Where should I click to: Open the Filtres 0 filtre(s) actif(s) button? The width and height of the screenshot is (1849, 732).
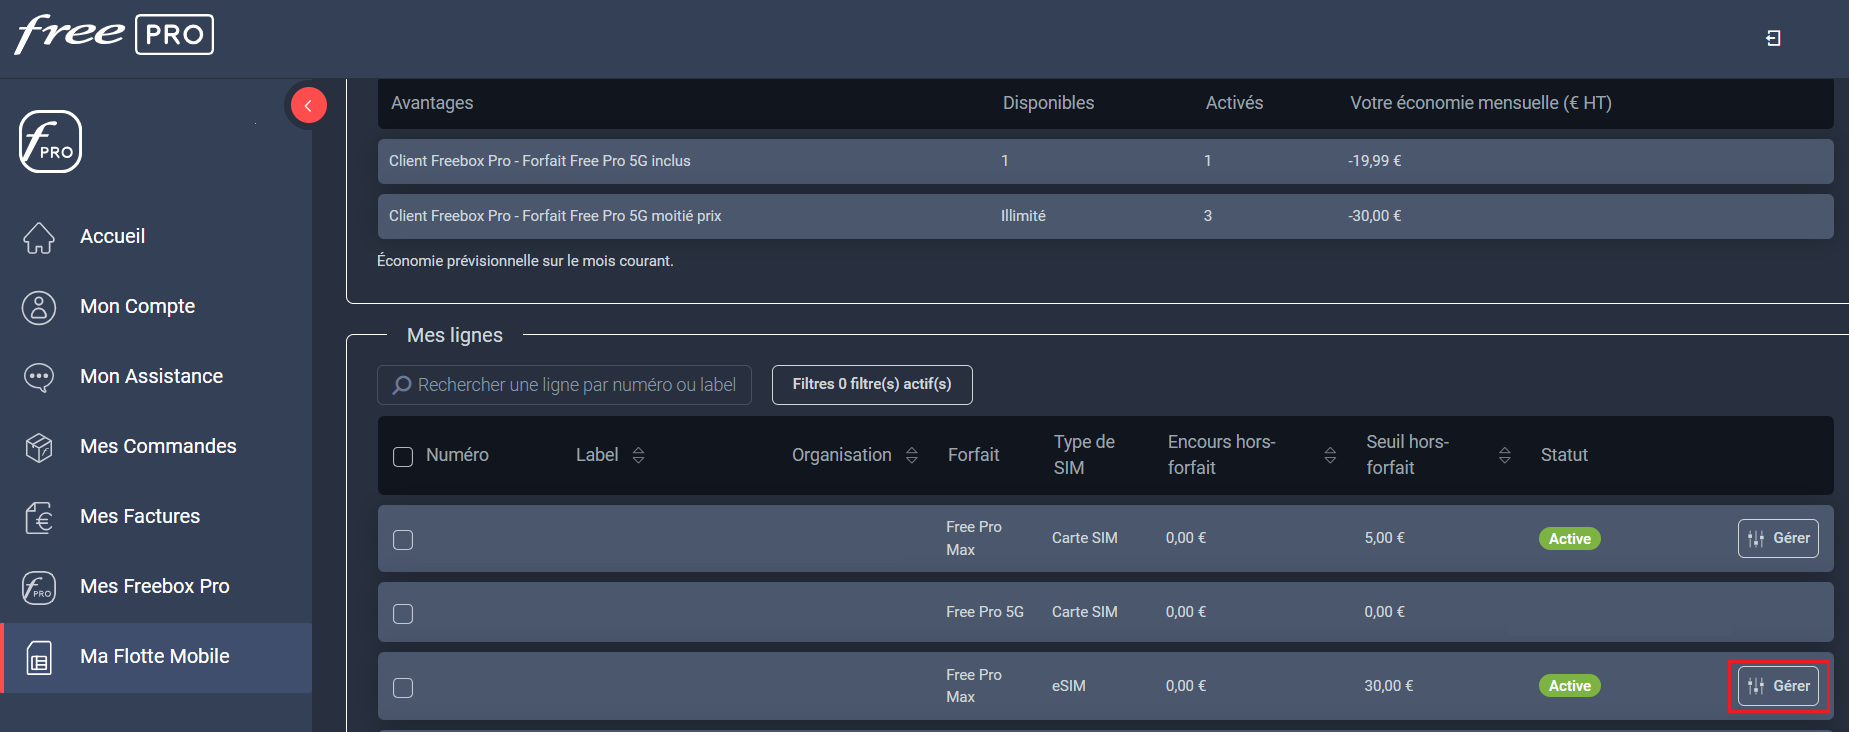872,385
